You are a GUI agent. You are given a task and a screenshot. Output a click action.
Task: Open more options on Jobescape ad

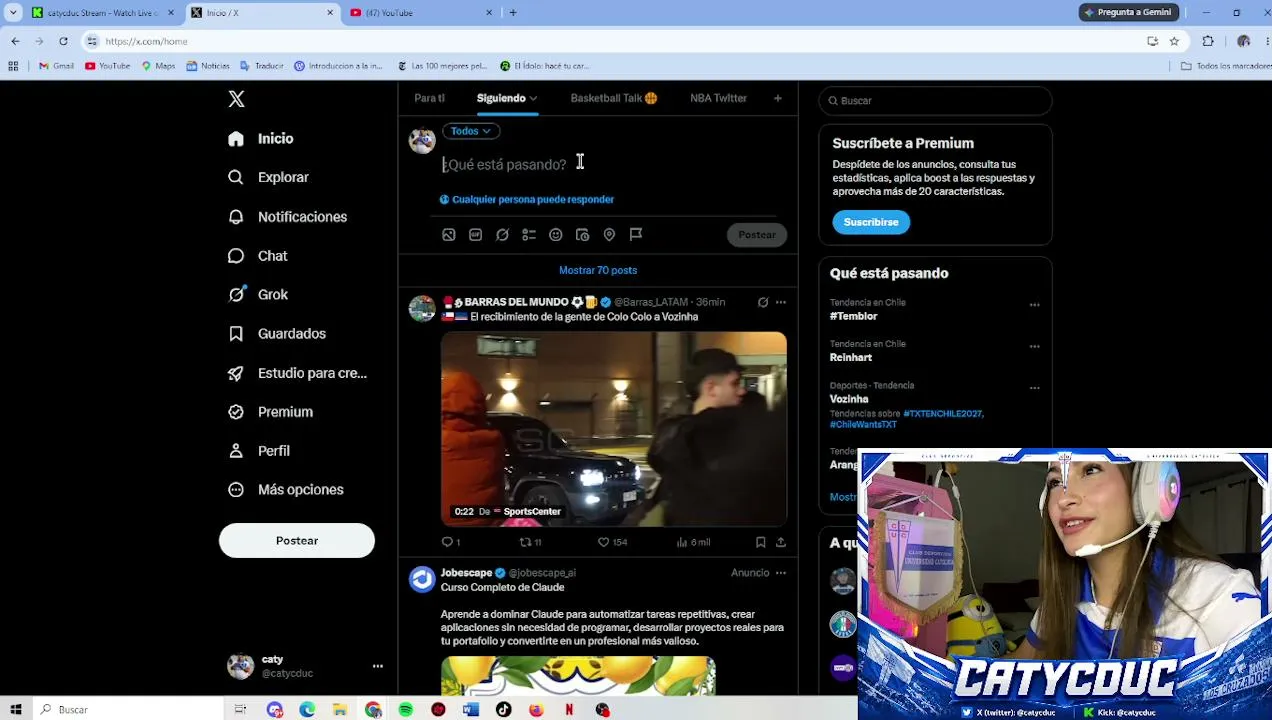781,573
